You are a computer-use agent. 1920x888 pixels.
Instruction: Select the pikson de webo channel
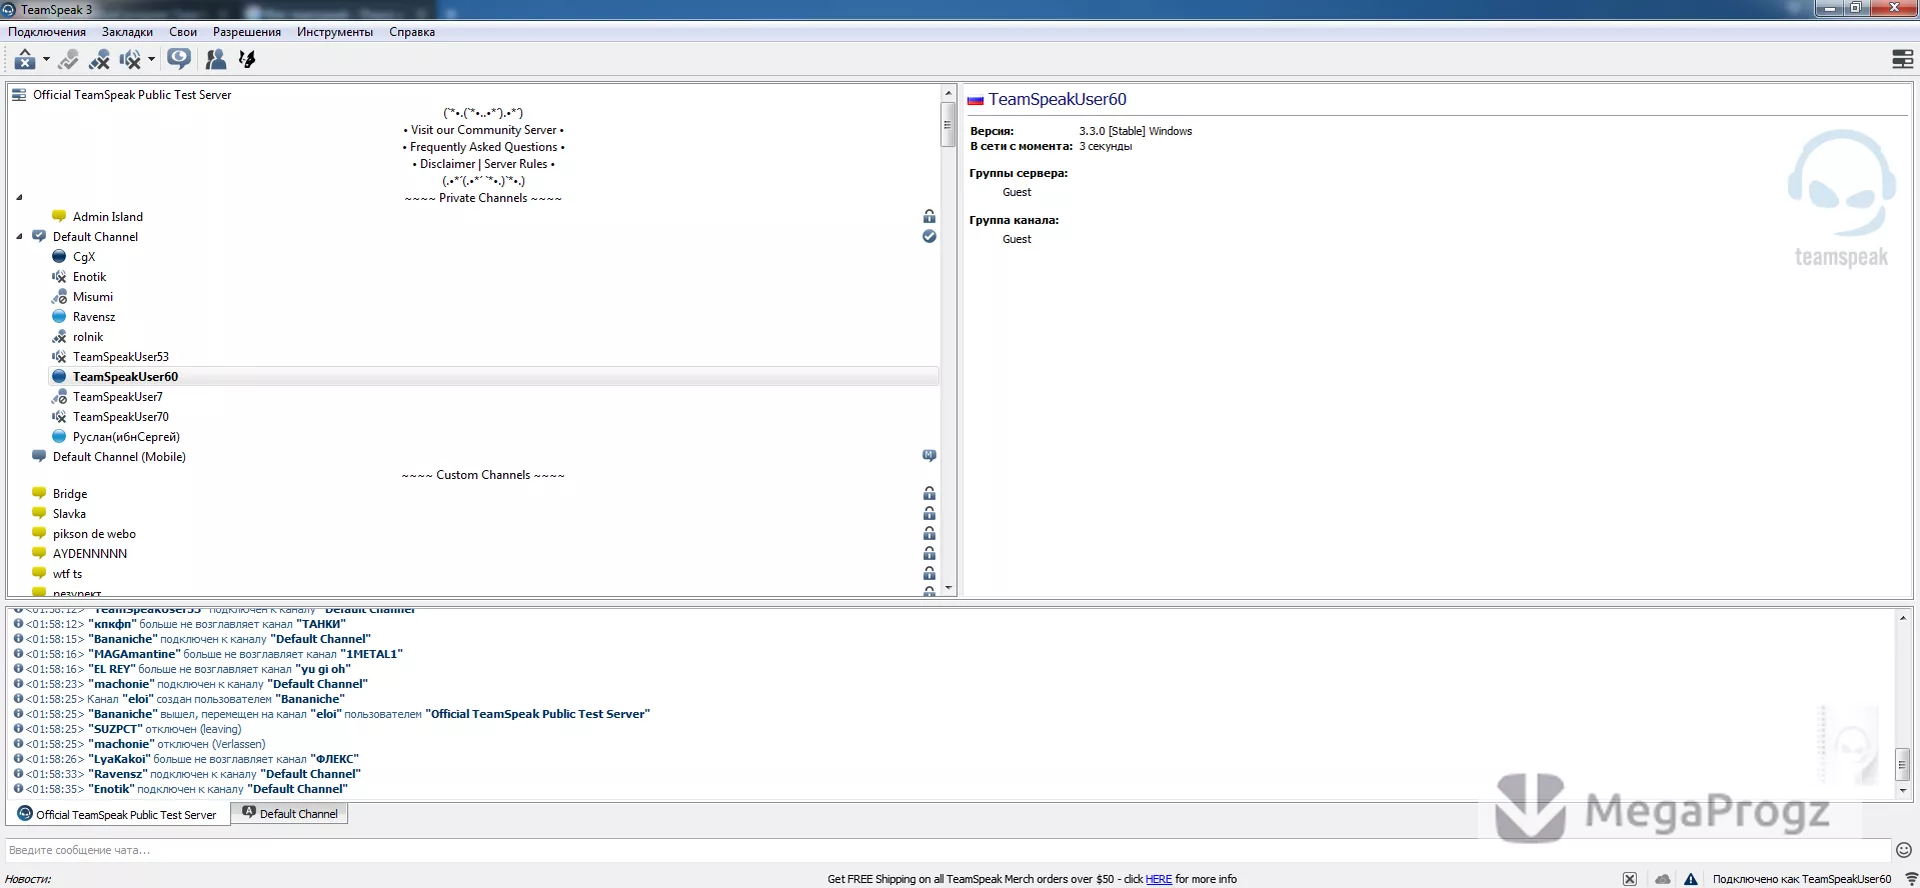pyautogui.click(x=94, y=534)
